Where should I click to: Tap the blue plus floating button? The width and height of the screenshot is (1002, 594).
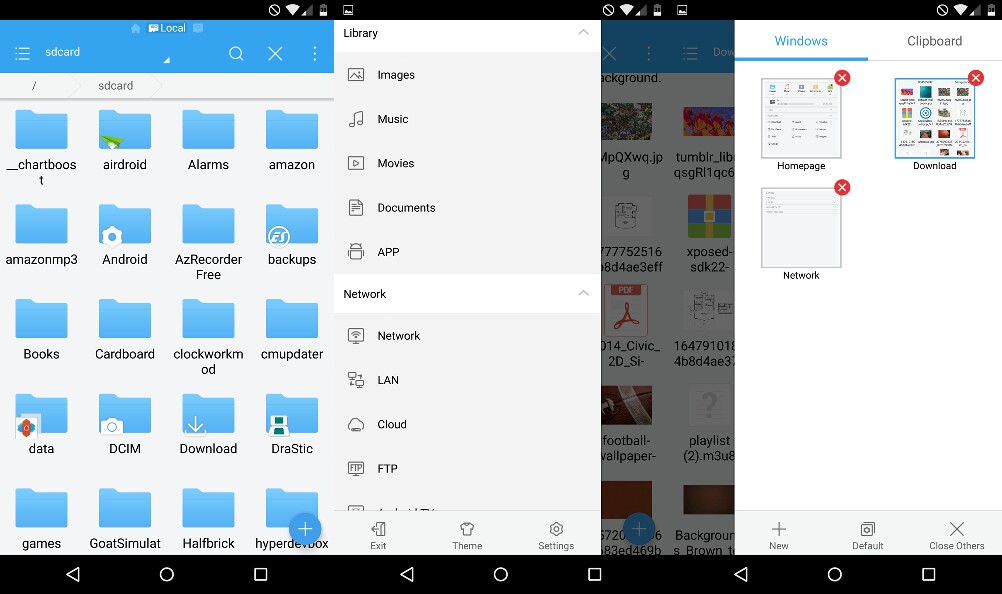[305, 529]
